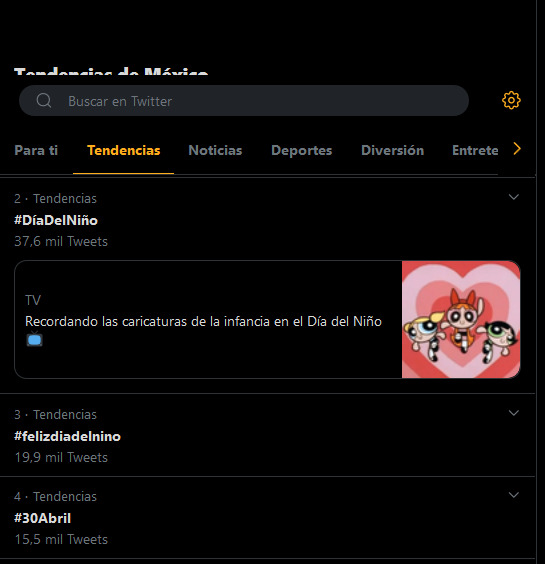Screen dimensions: 545x564
Task: Expand options chevron for #felizdiadelnino trend
Action: coord(514,413)
